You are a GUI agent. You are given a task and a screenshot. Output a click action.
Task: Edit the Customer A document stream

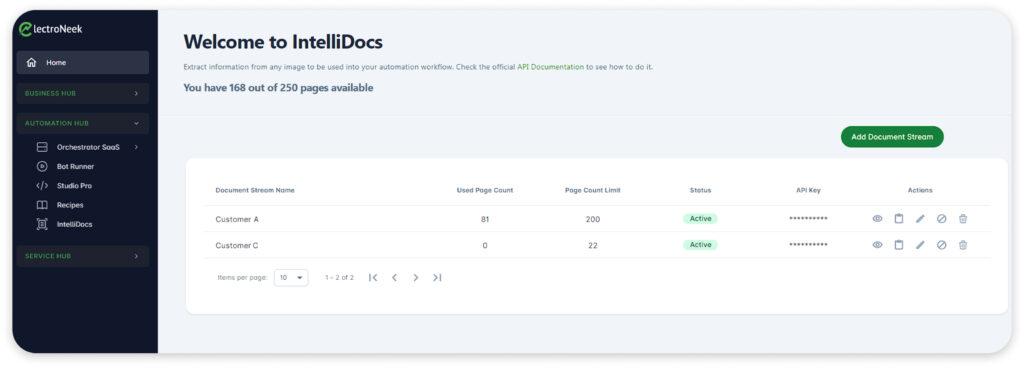coord(920,219)
